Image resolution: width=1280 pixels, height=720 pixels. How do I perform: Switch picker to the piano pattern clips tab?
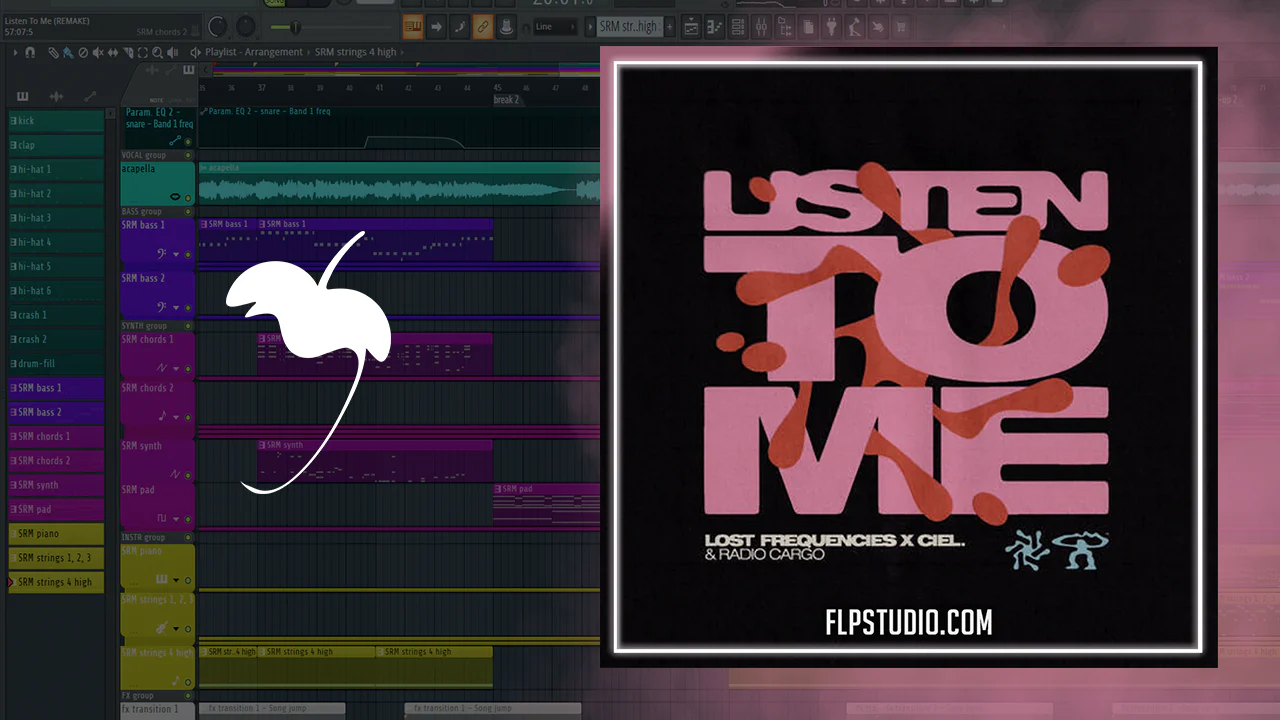click(x=23, y=96)
